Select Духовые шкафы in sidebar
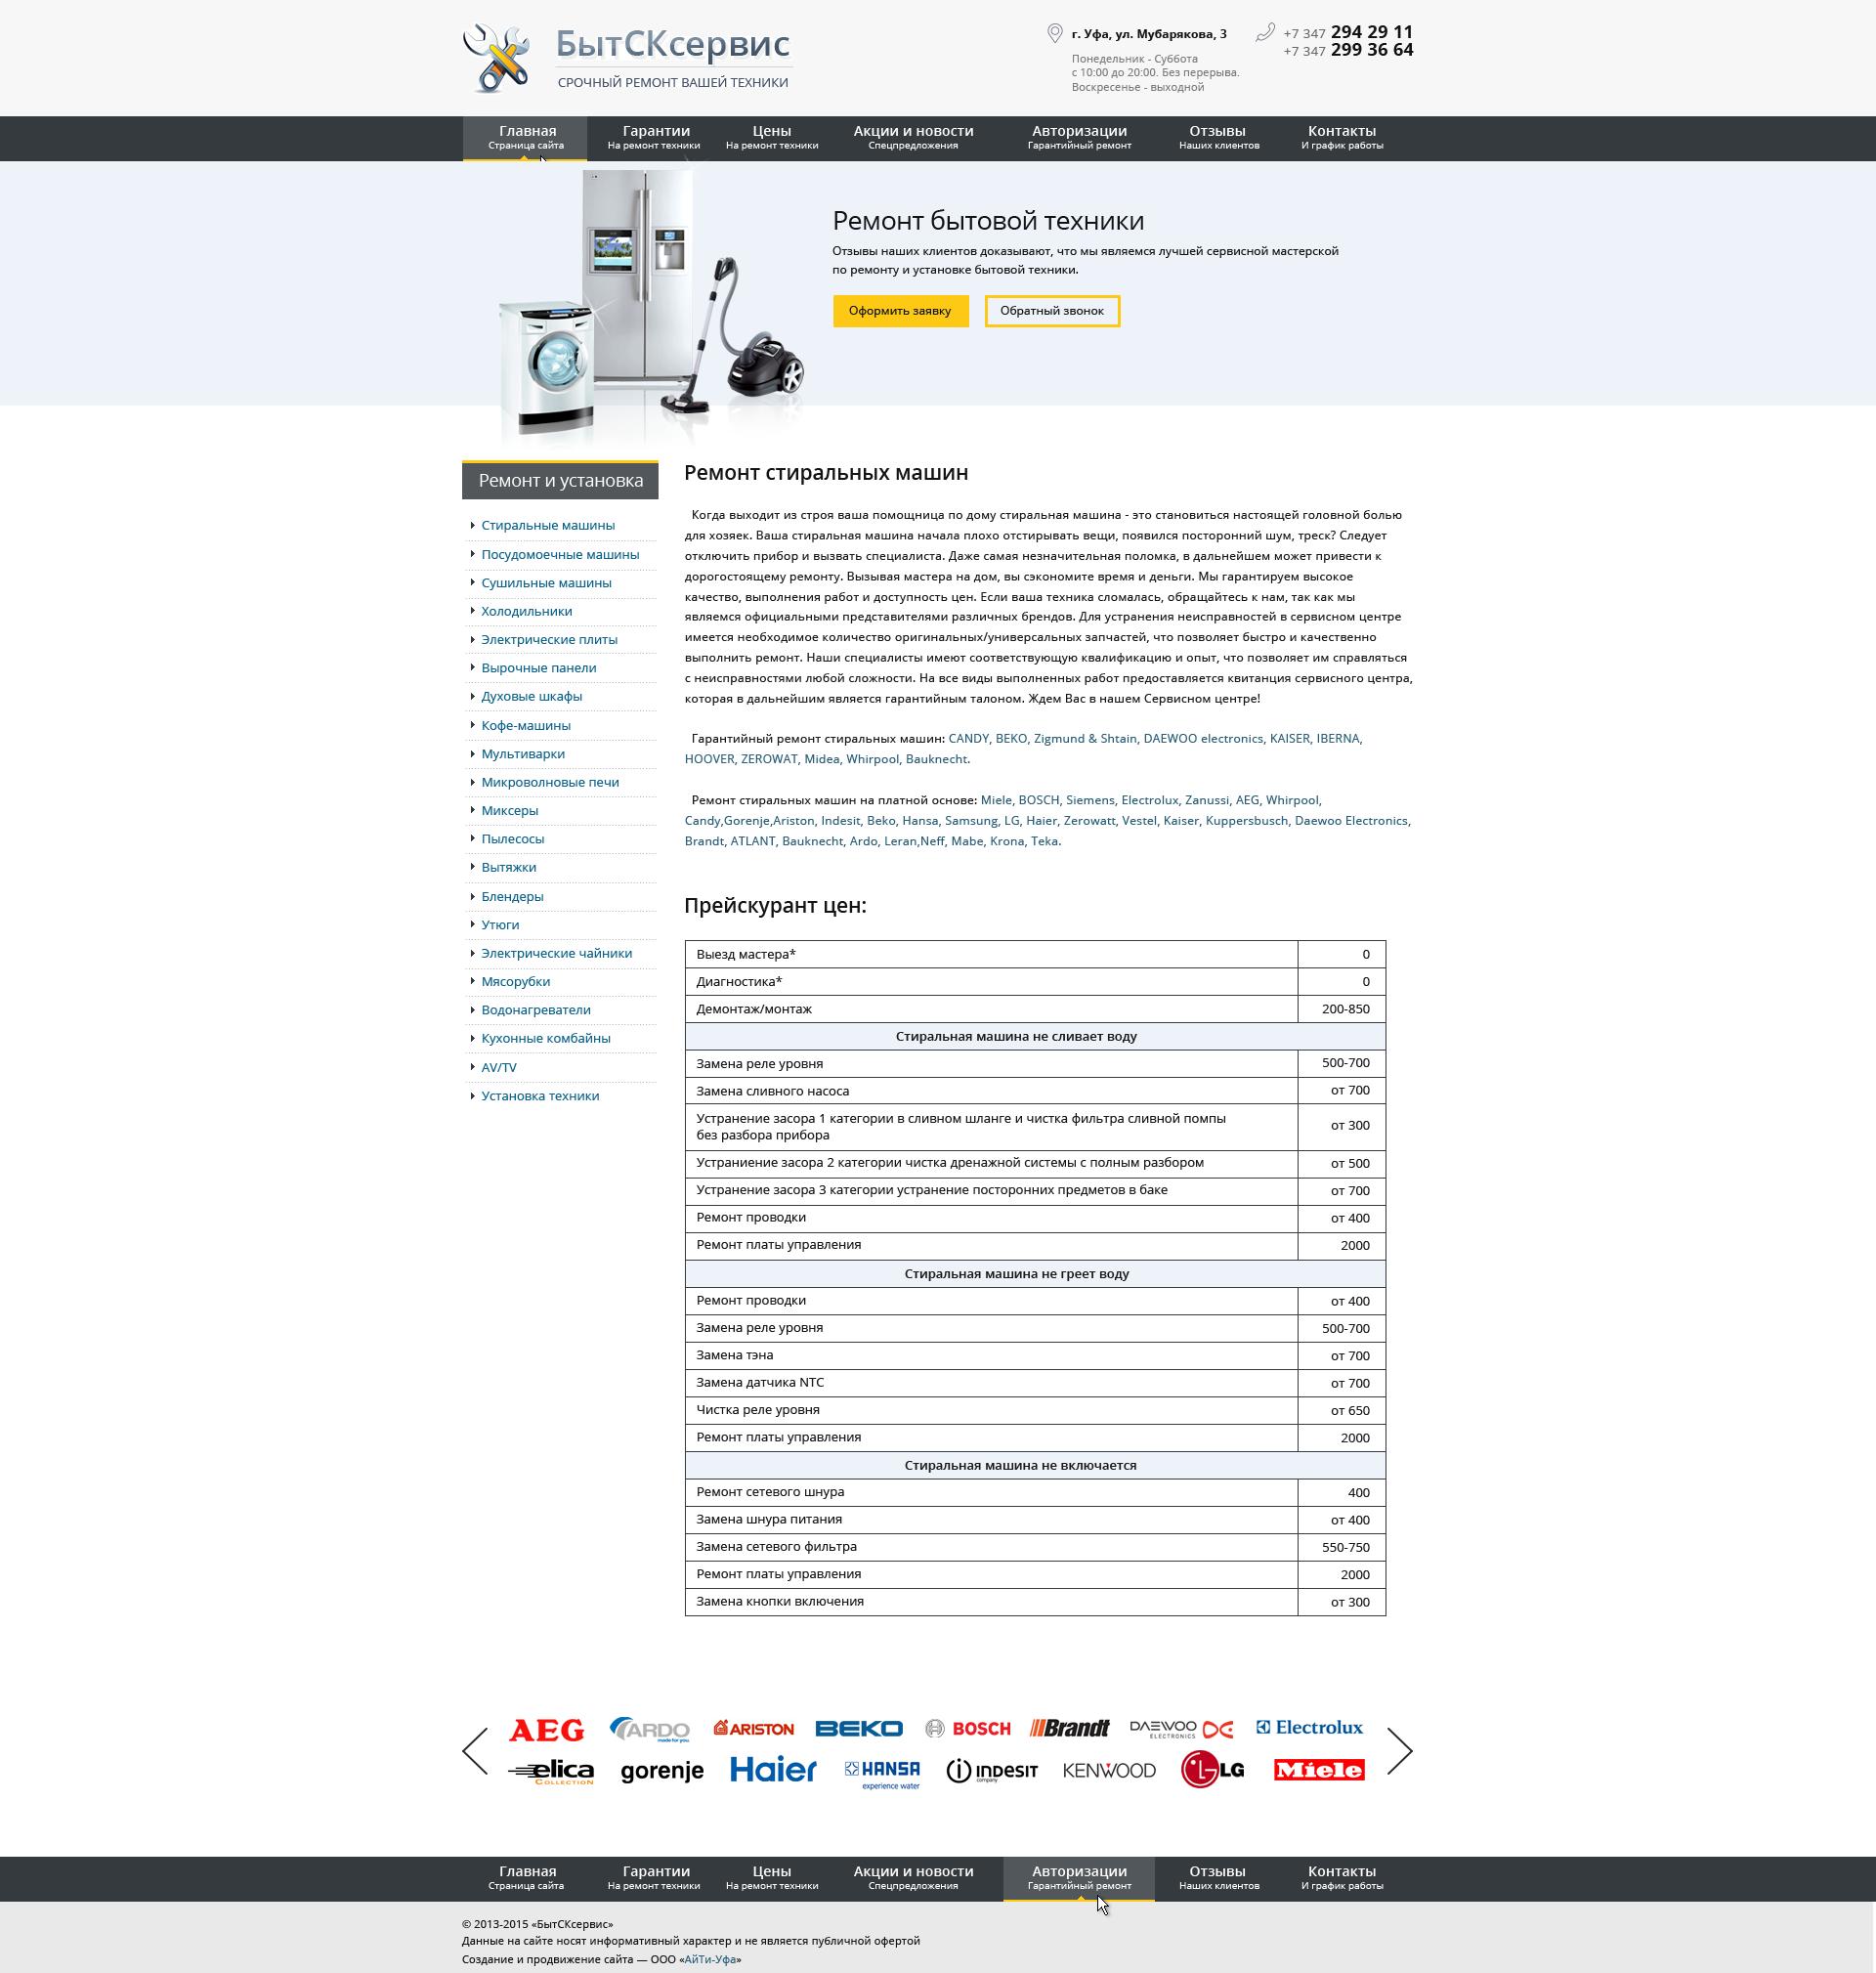 click(x=532, y=697)
